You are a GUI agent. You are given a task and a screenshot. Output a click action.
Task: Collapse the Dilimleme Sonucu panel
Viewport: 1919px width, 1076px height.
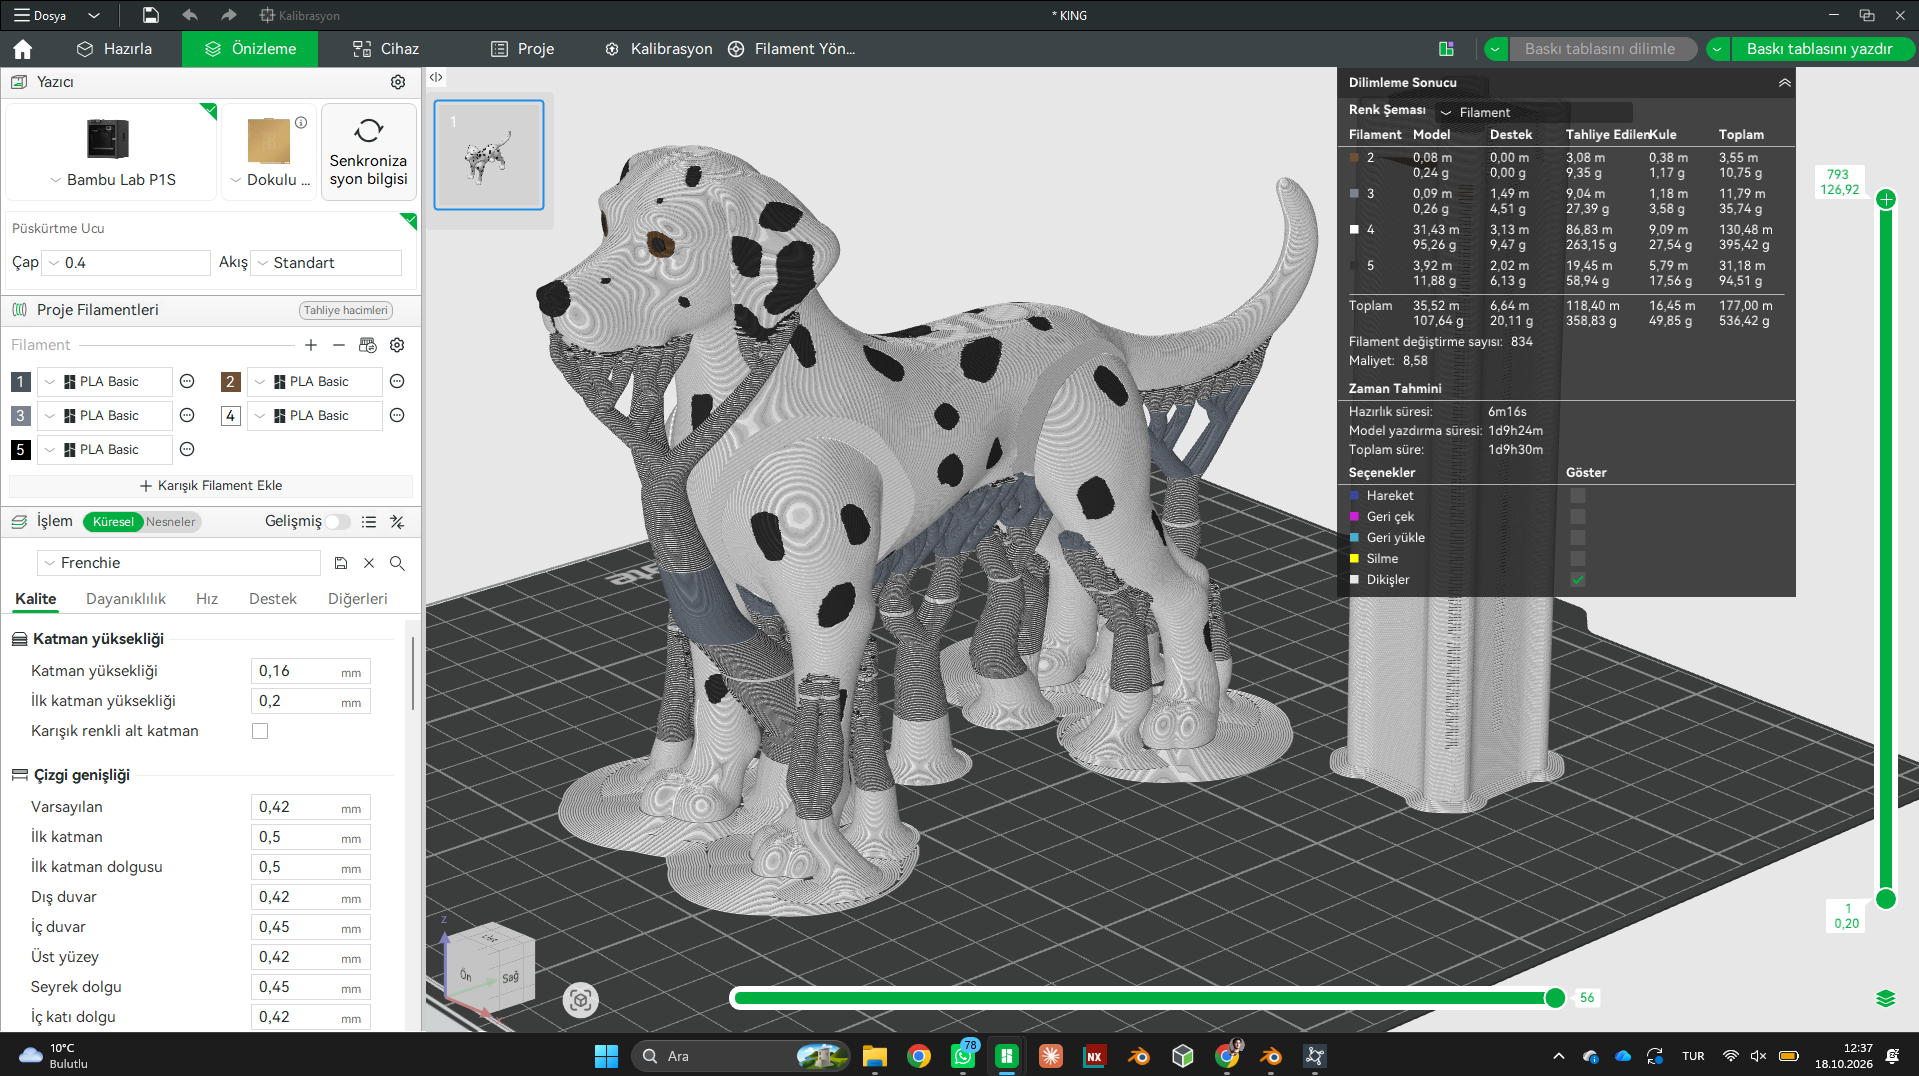pos(1784,83)
